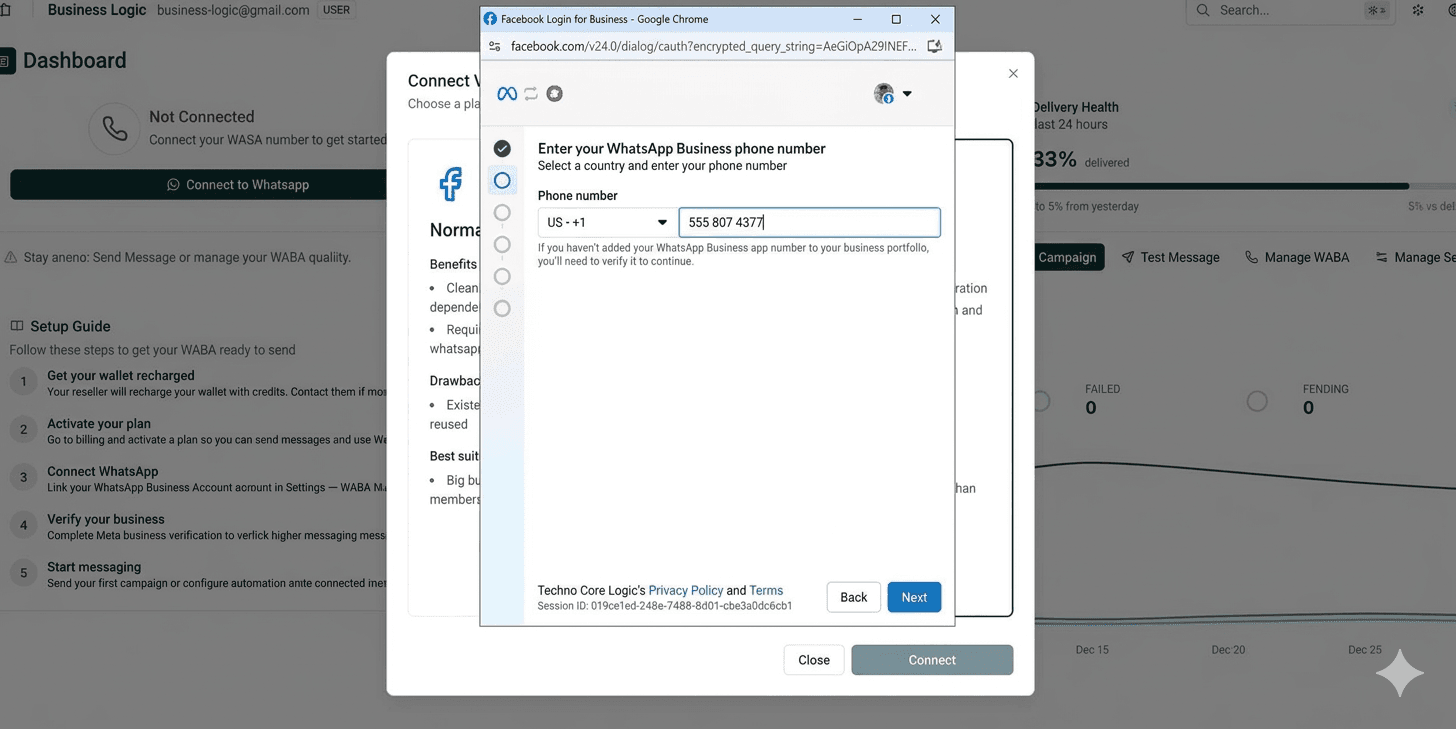Click the sixth step circle in the stepper

tap(502, 308)
